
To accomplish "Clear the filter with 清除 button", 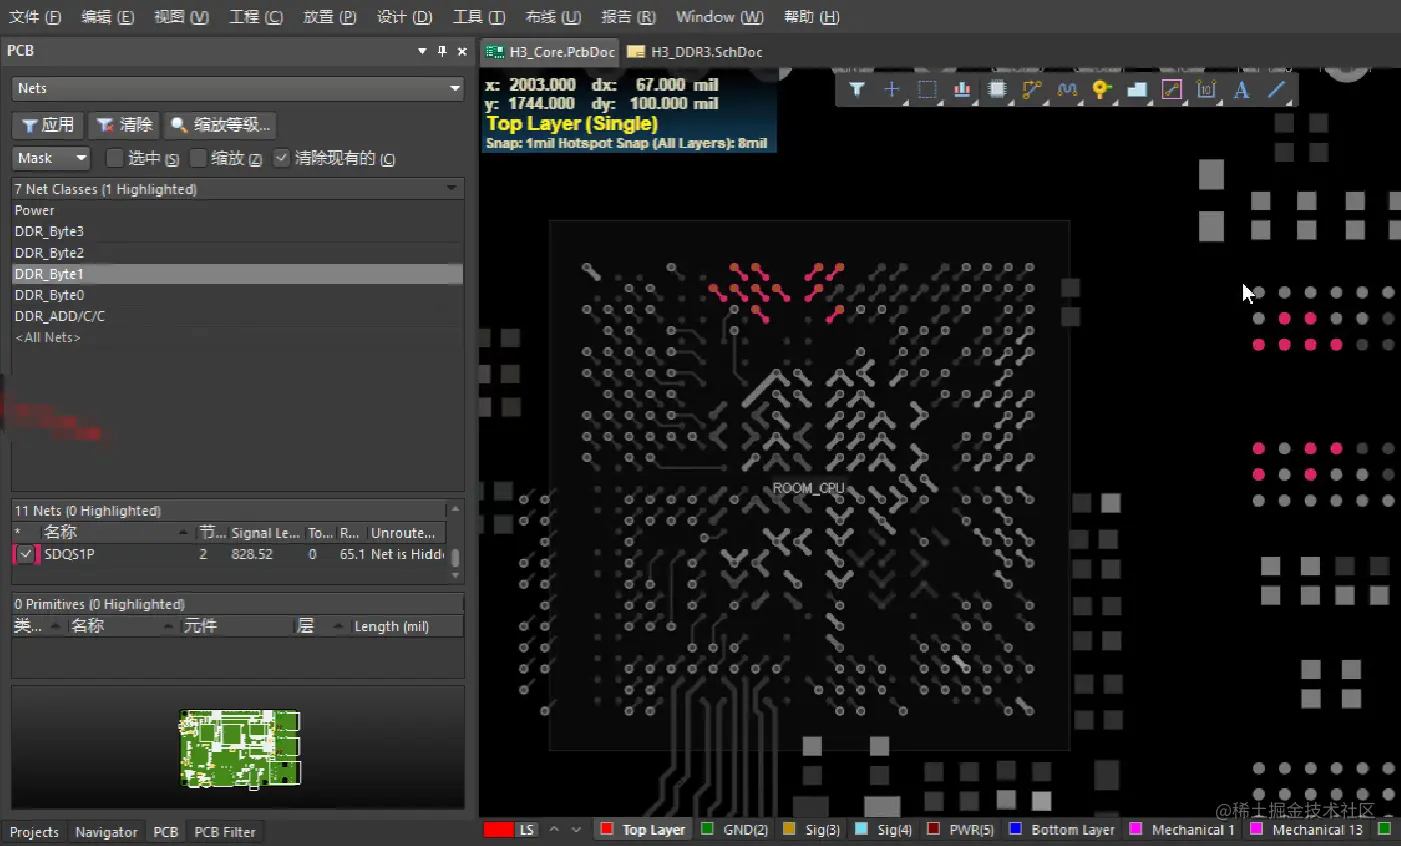I will [x=124, y=125].
